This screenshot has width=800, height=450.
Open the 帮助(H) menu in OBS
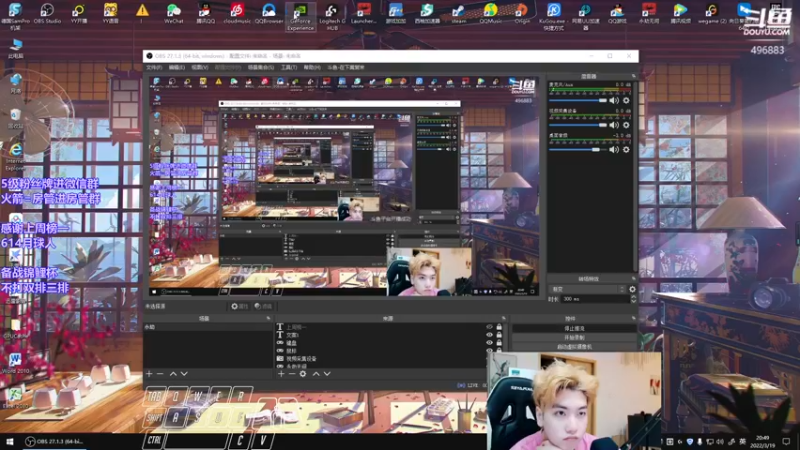[312, 67]
